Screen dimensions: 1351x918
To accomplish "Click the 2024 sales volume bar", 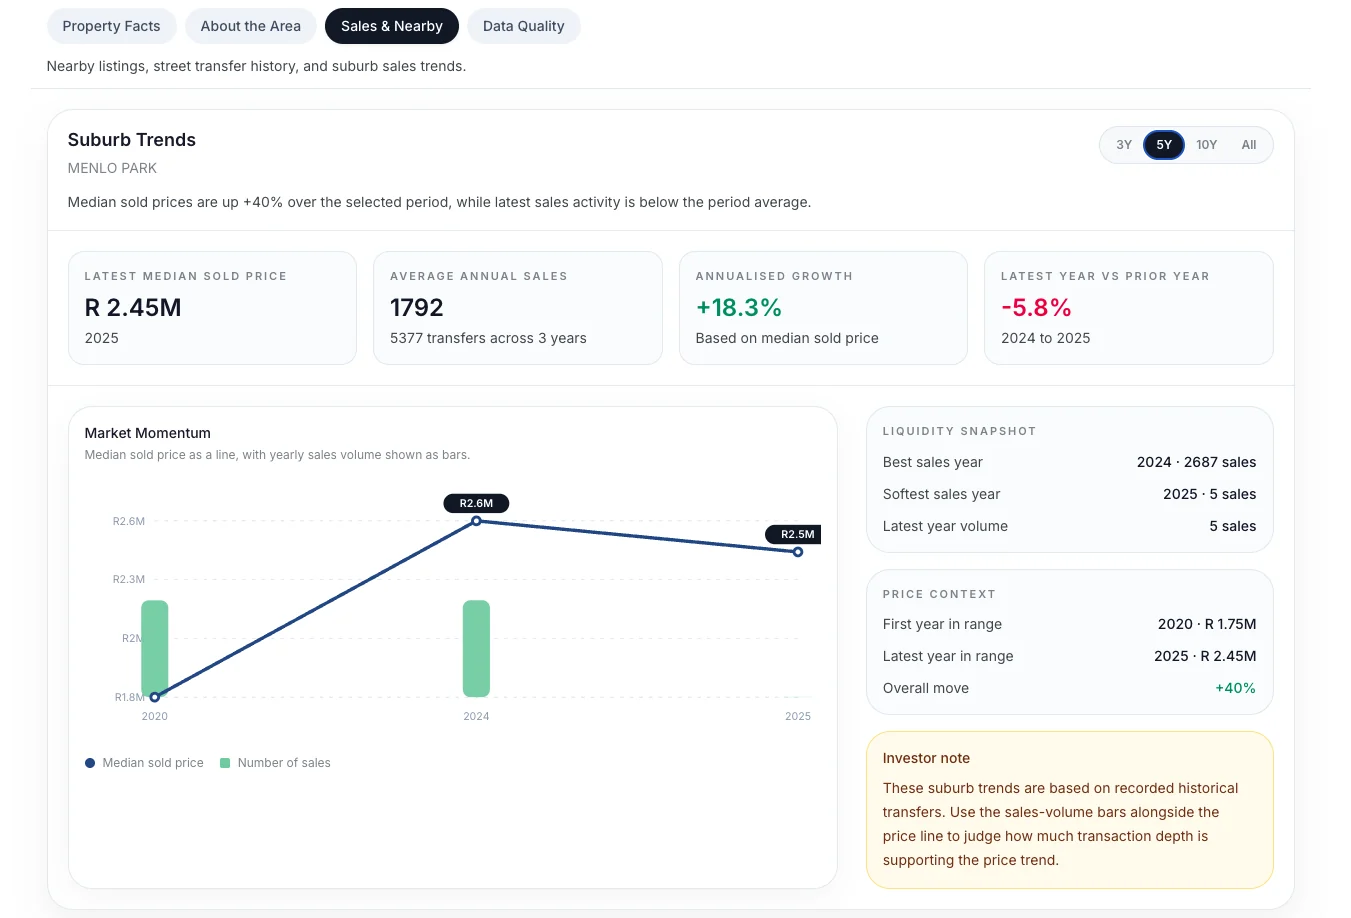I will point(476,648).
